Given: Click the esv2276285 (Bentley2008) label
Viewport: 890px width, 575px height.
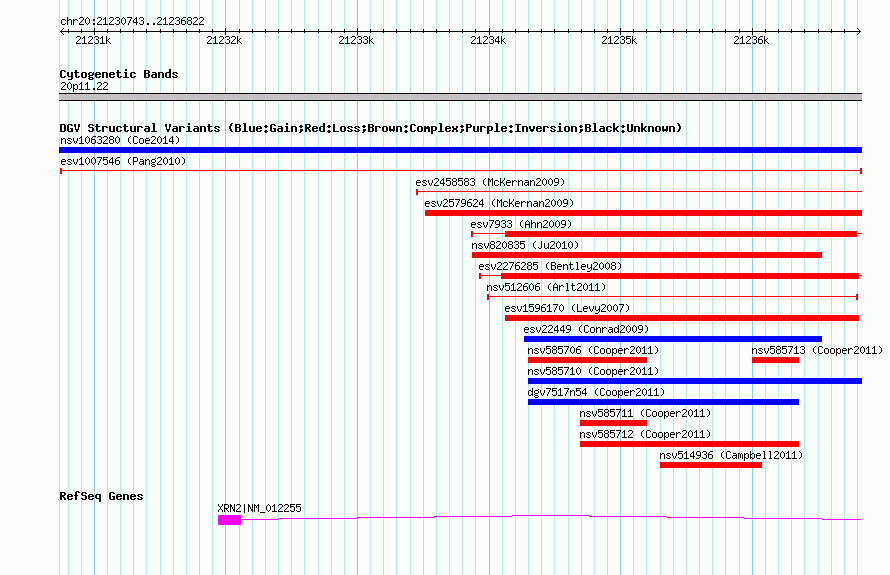Looking at the screenshot, I should [550, 266].
